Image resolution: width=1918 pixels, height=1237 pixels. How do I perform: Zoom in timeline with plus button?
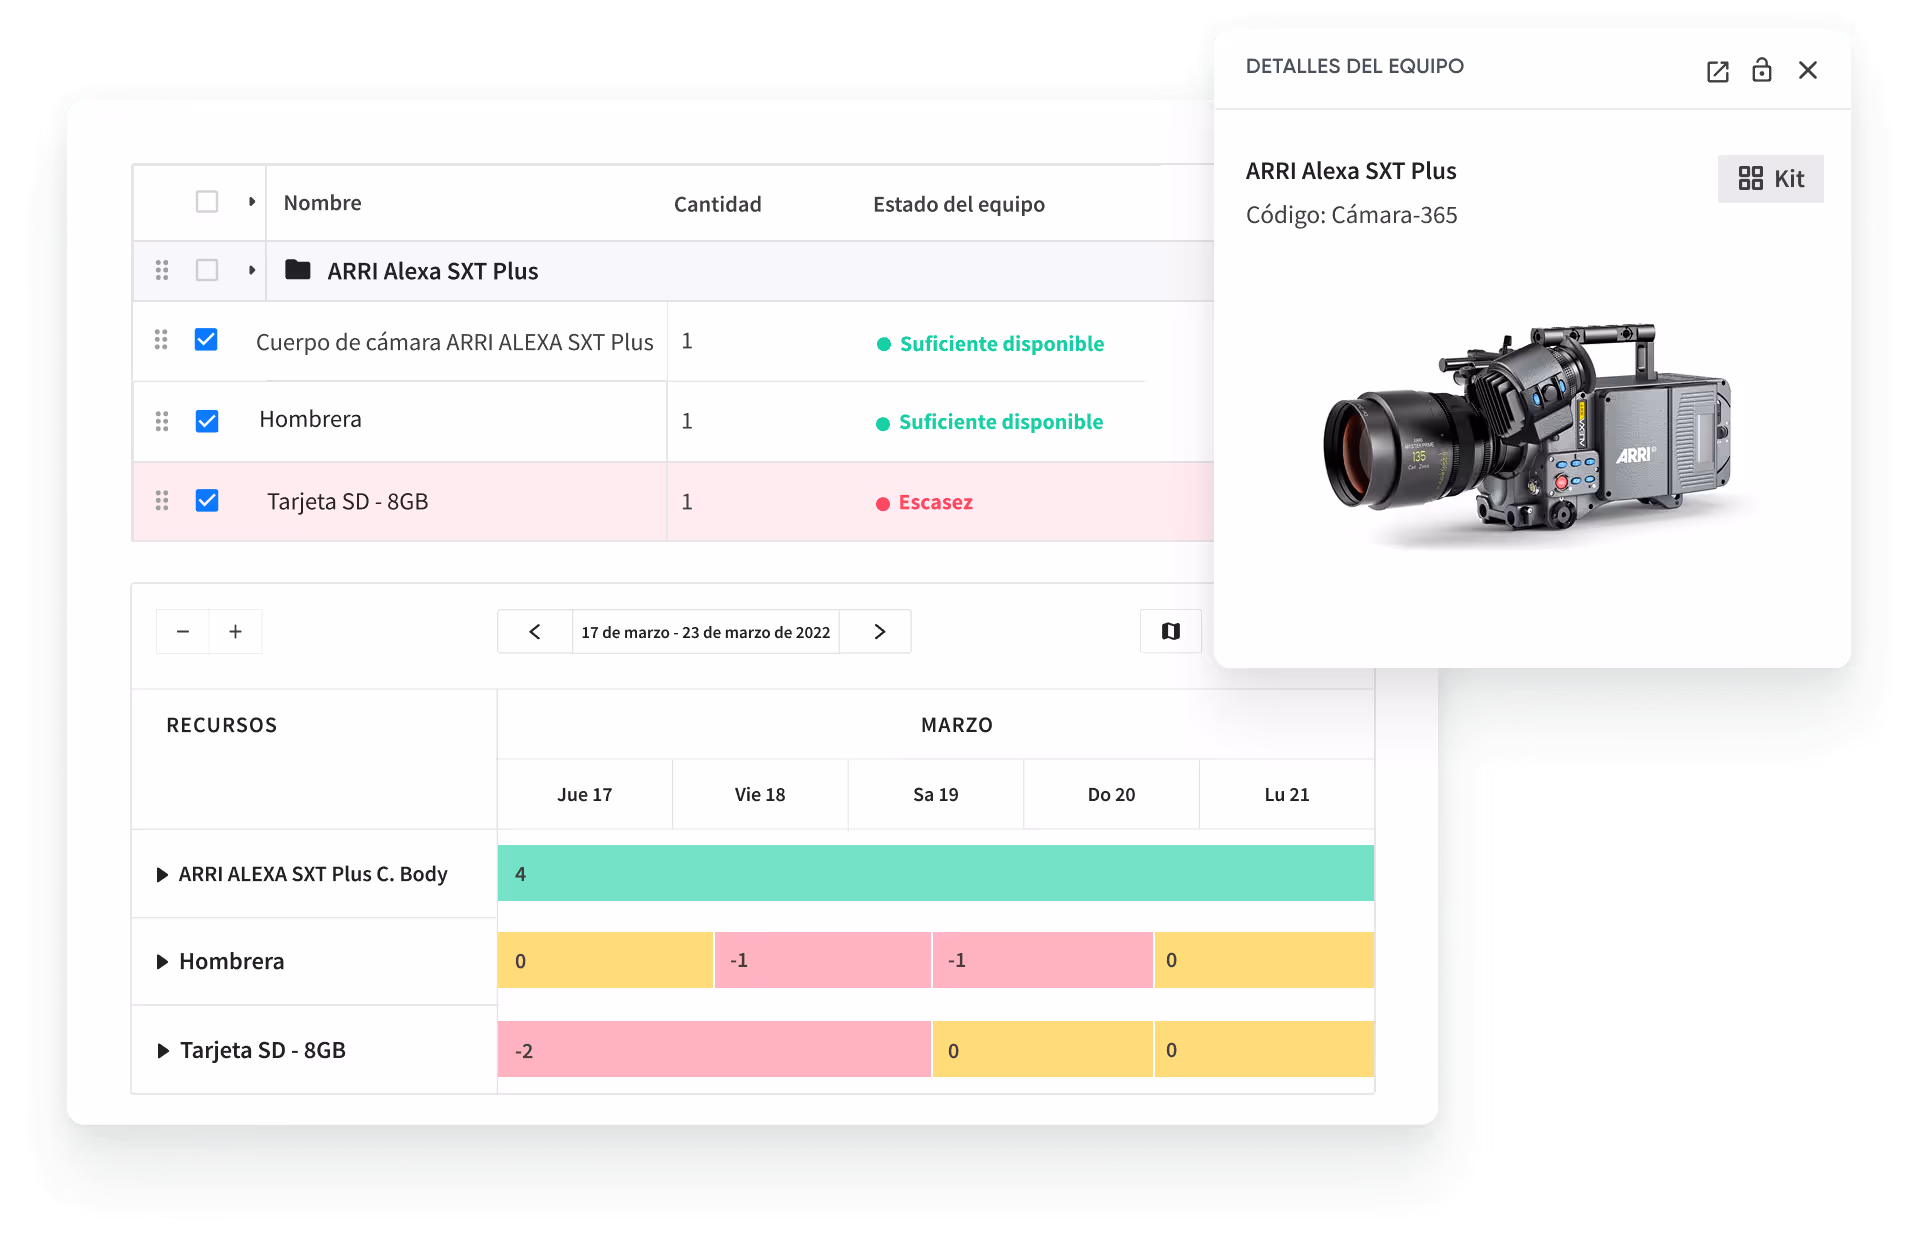coord(235,631)
